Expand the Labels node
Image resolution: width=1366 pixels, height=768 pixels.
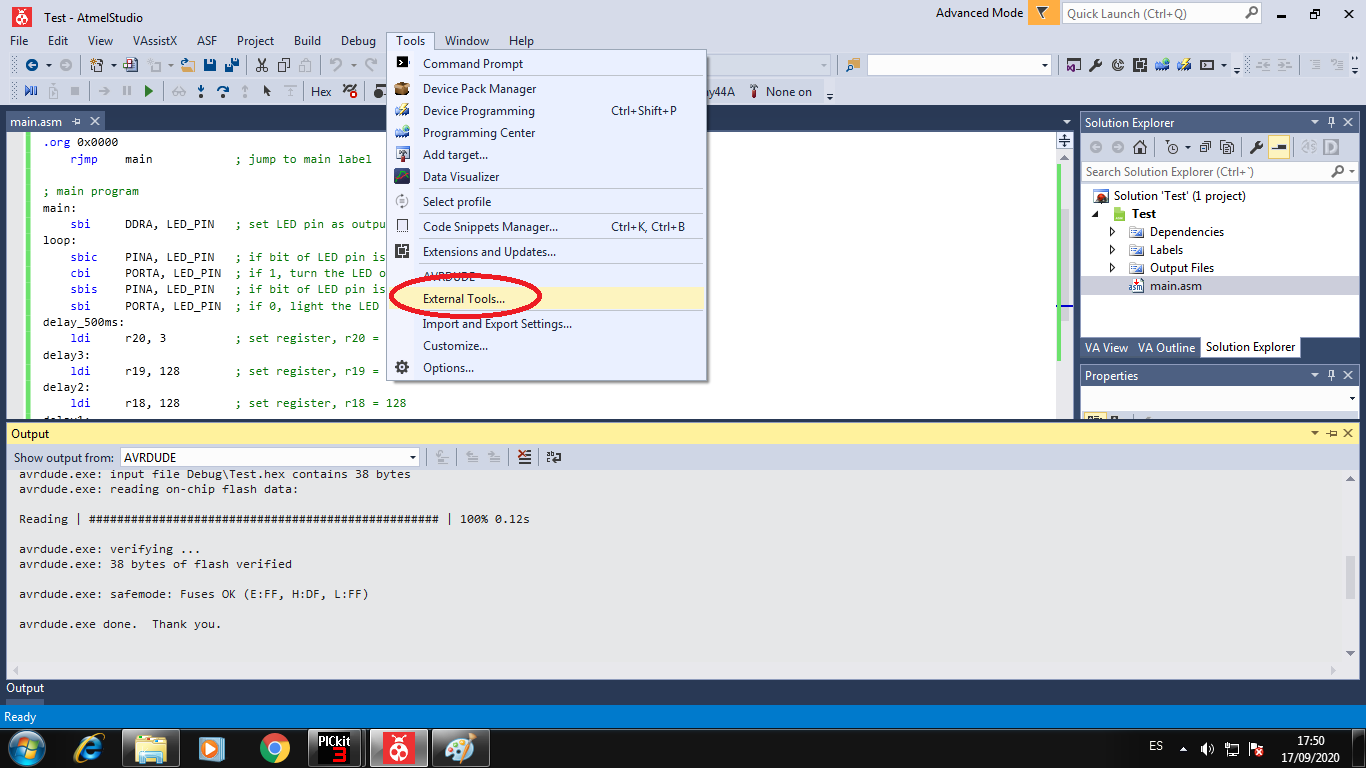[1113, 250]
